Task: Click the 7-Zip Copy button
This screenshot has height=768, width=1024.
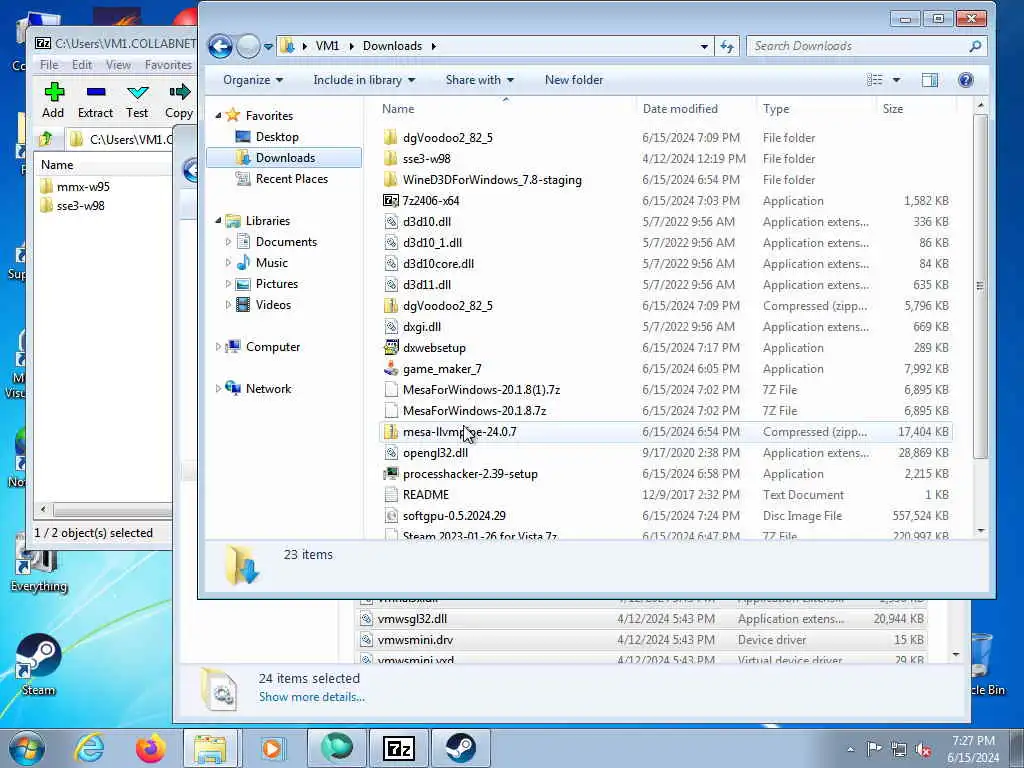Action: point(179,101)
